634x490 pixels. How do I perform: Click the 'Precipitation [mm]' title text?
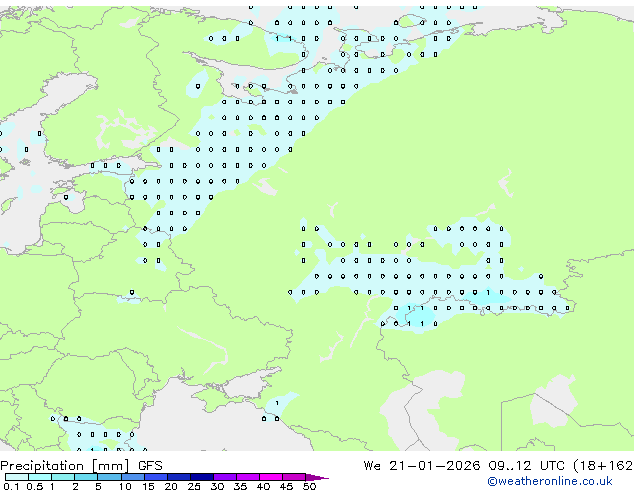(65, 466)
